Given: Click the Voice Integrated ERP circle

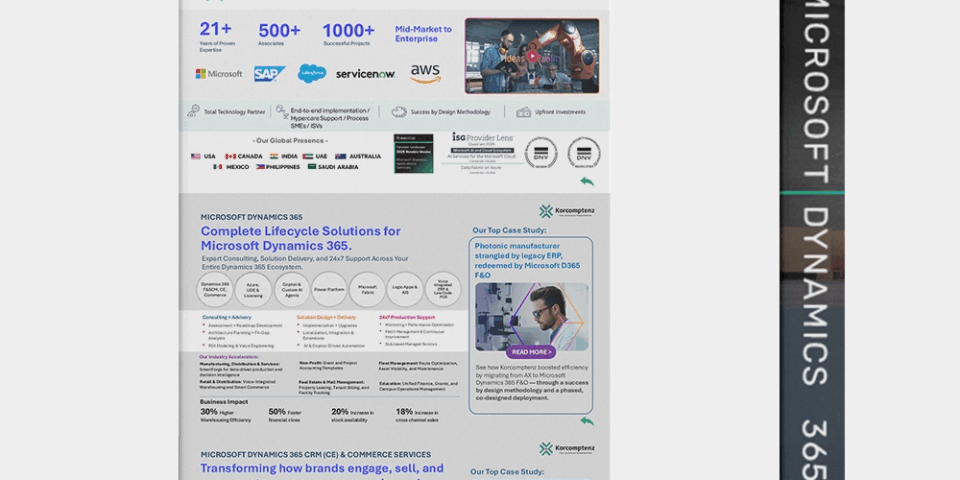Looking at the screenshot, I should [x=443, y=290].
